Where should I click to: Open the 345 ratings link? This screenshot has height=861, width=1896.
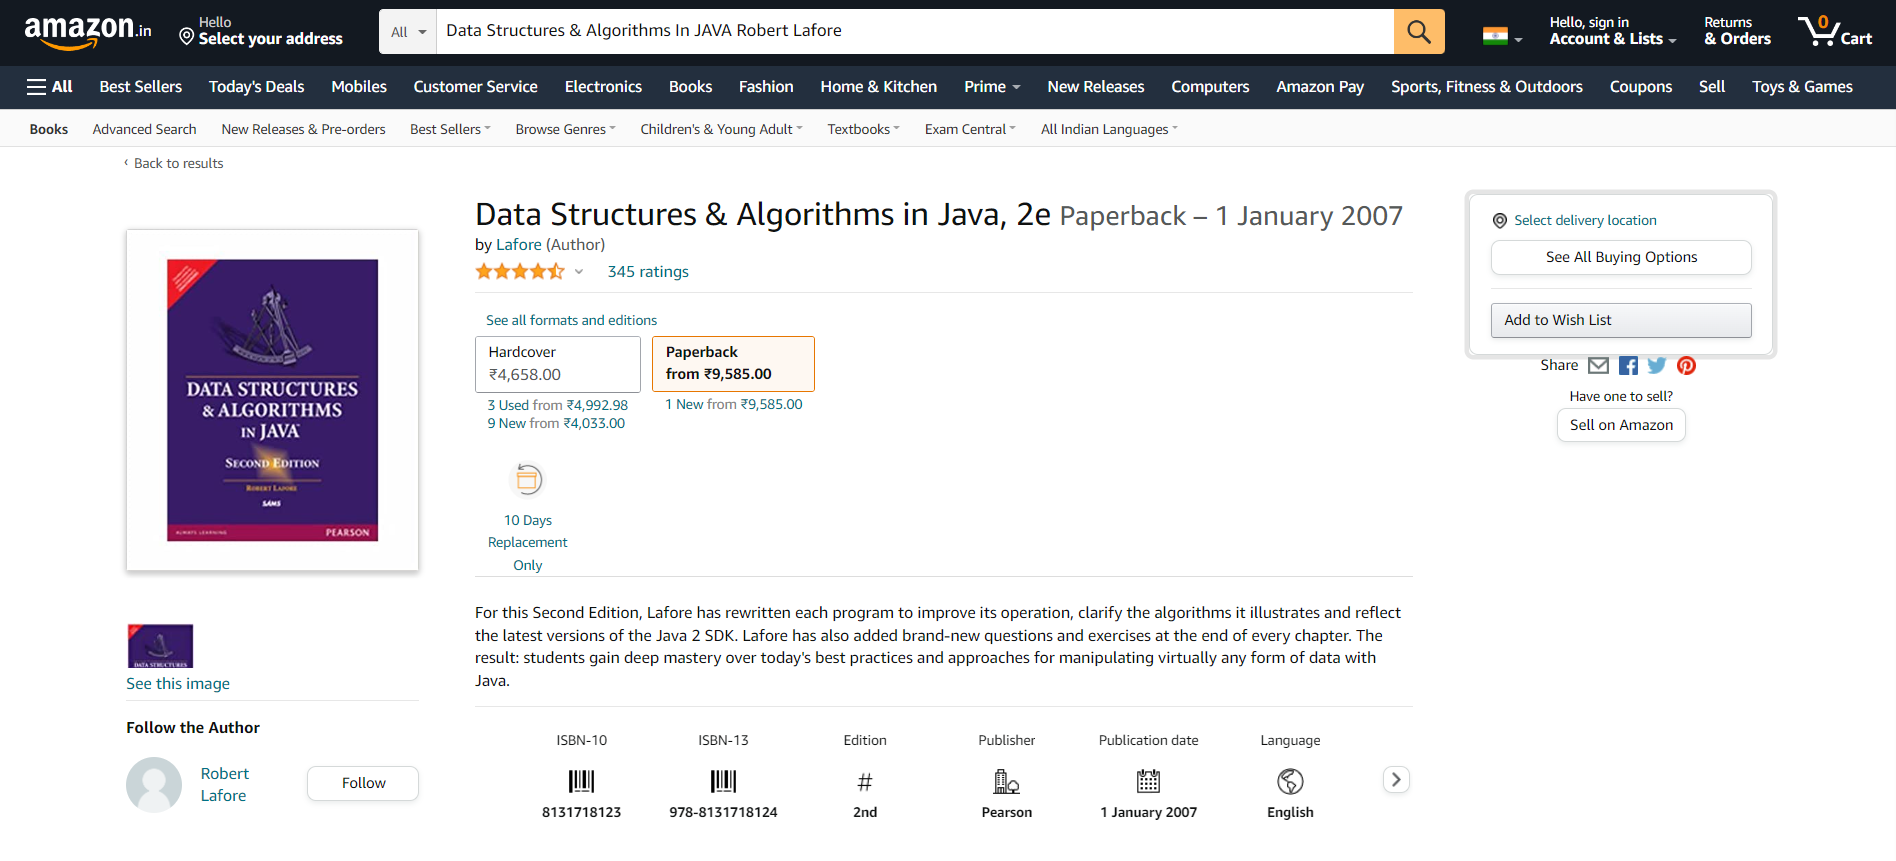click(648, 272)
